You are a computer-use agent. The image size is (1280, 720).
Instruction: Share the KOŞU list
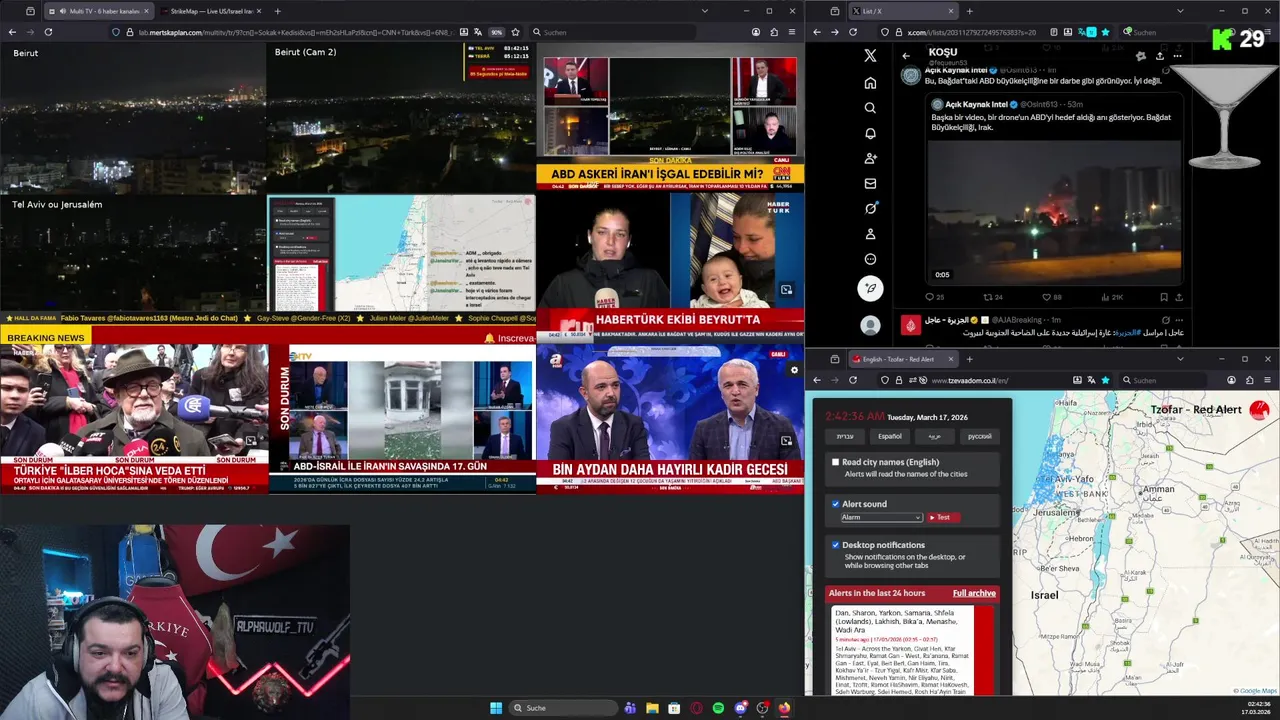pos(1159,56)
